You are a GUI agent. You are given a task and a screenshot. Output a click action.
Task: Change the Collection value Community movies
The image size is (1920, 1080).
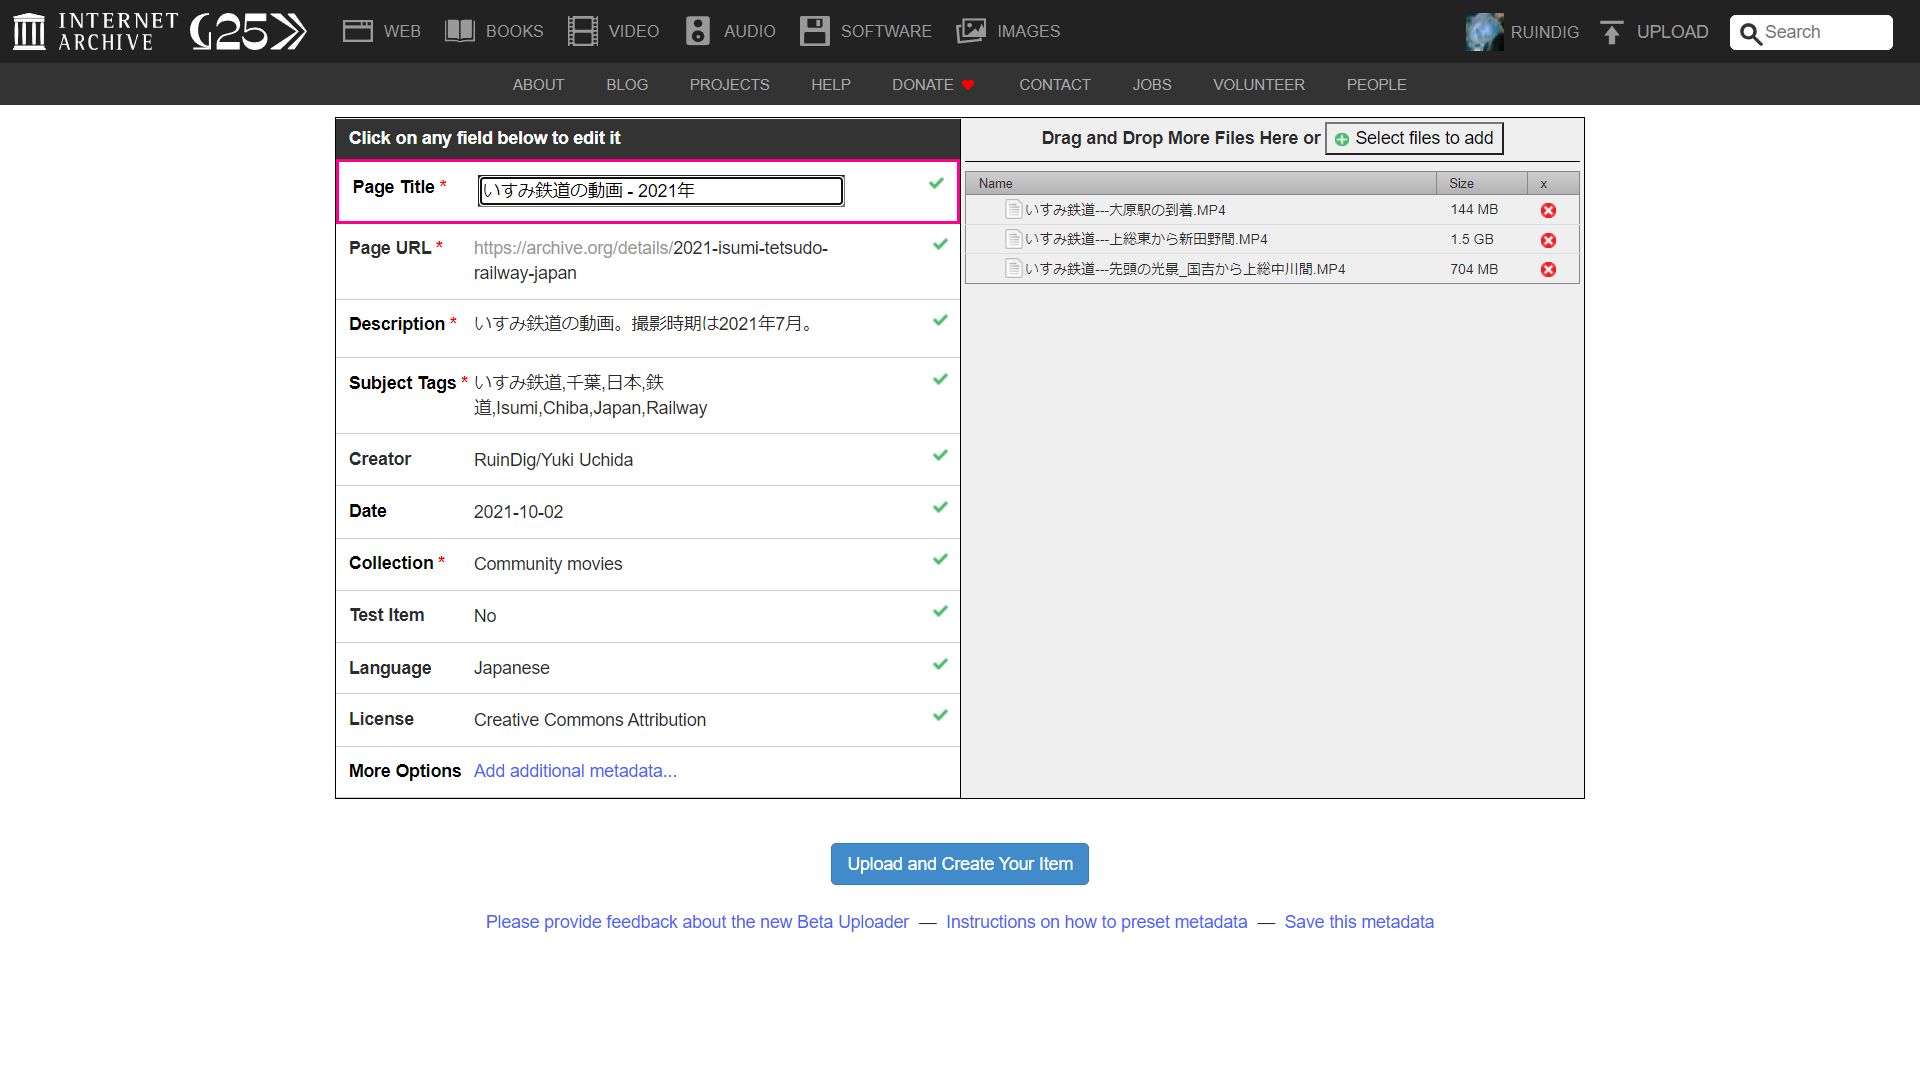[548, 564]
